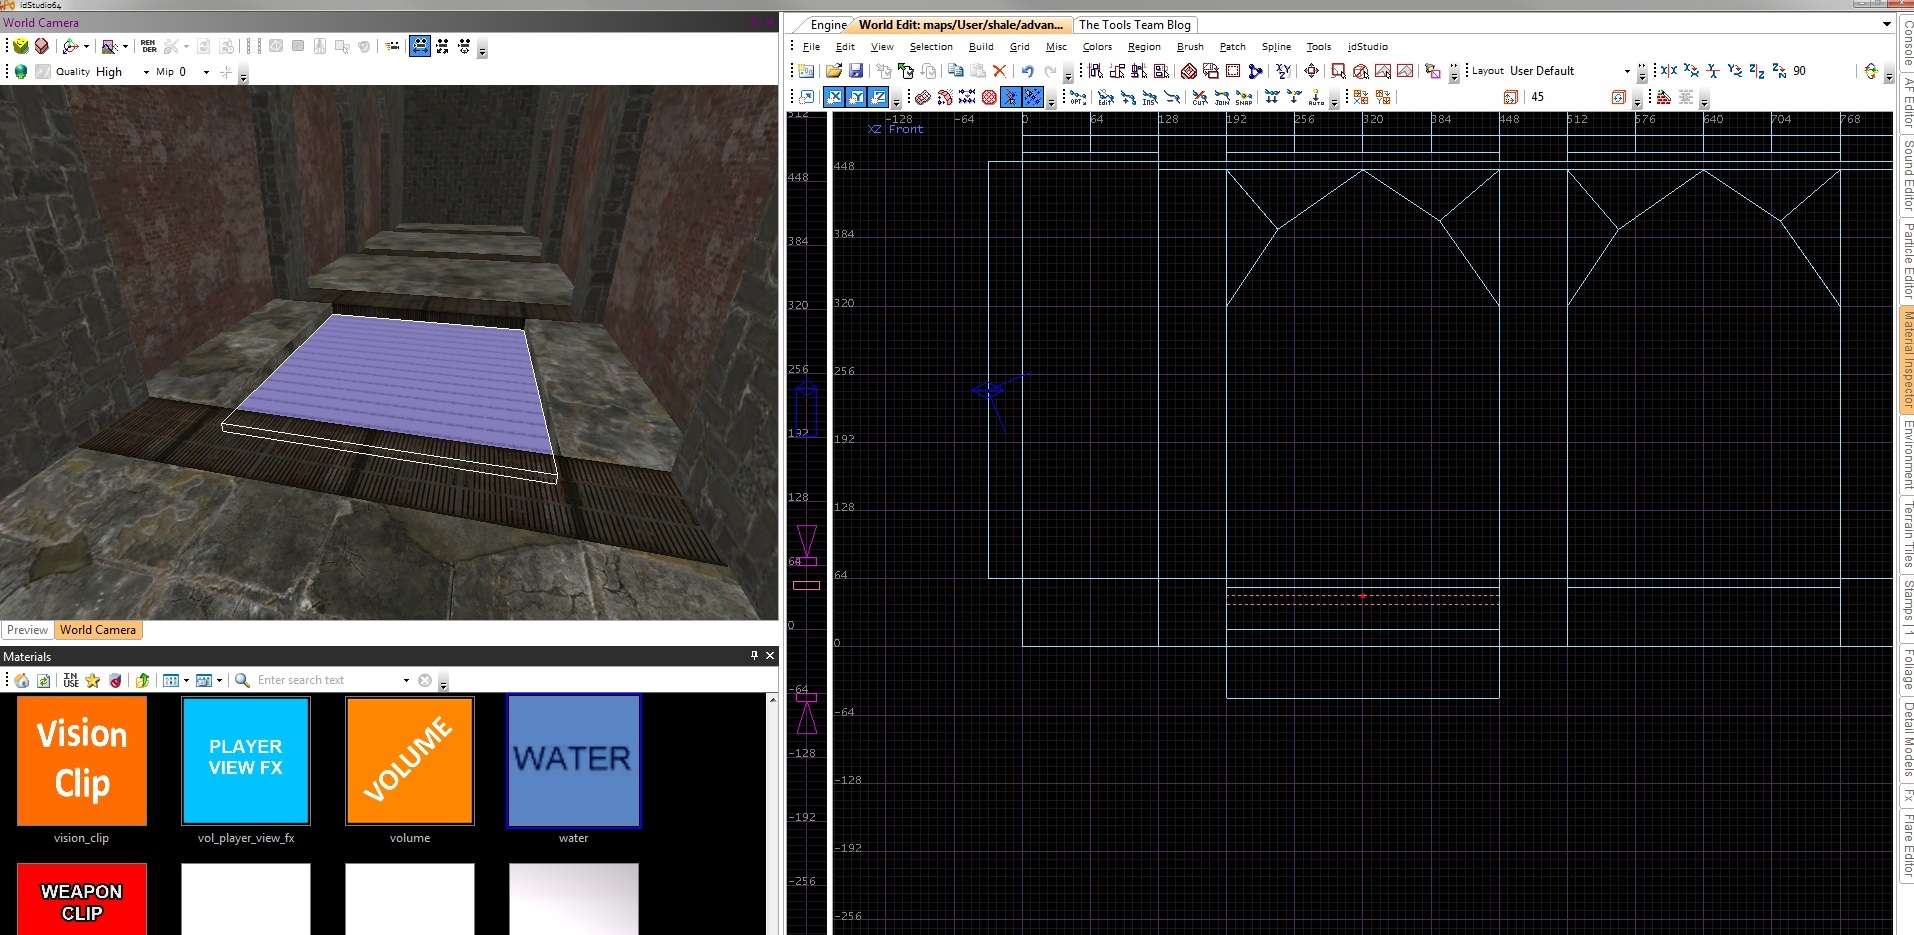Open the materials search text dropdown arrow
Image resolution: width=1914 pixels, height=935 pixels.
point(406,680)
